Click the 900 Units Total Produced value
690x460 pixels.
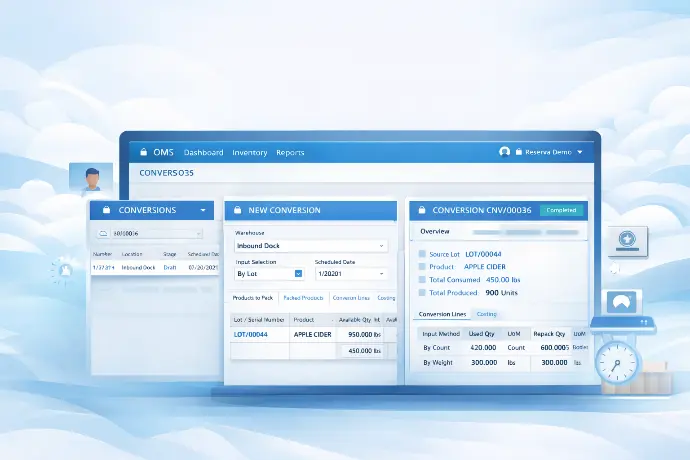click(501, 293)
